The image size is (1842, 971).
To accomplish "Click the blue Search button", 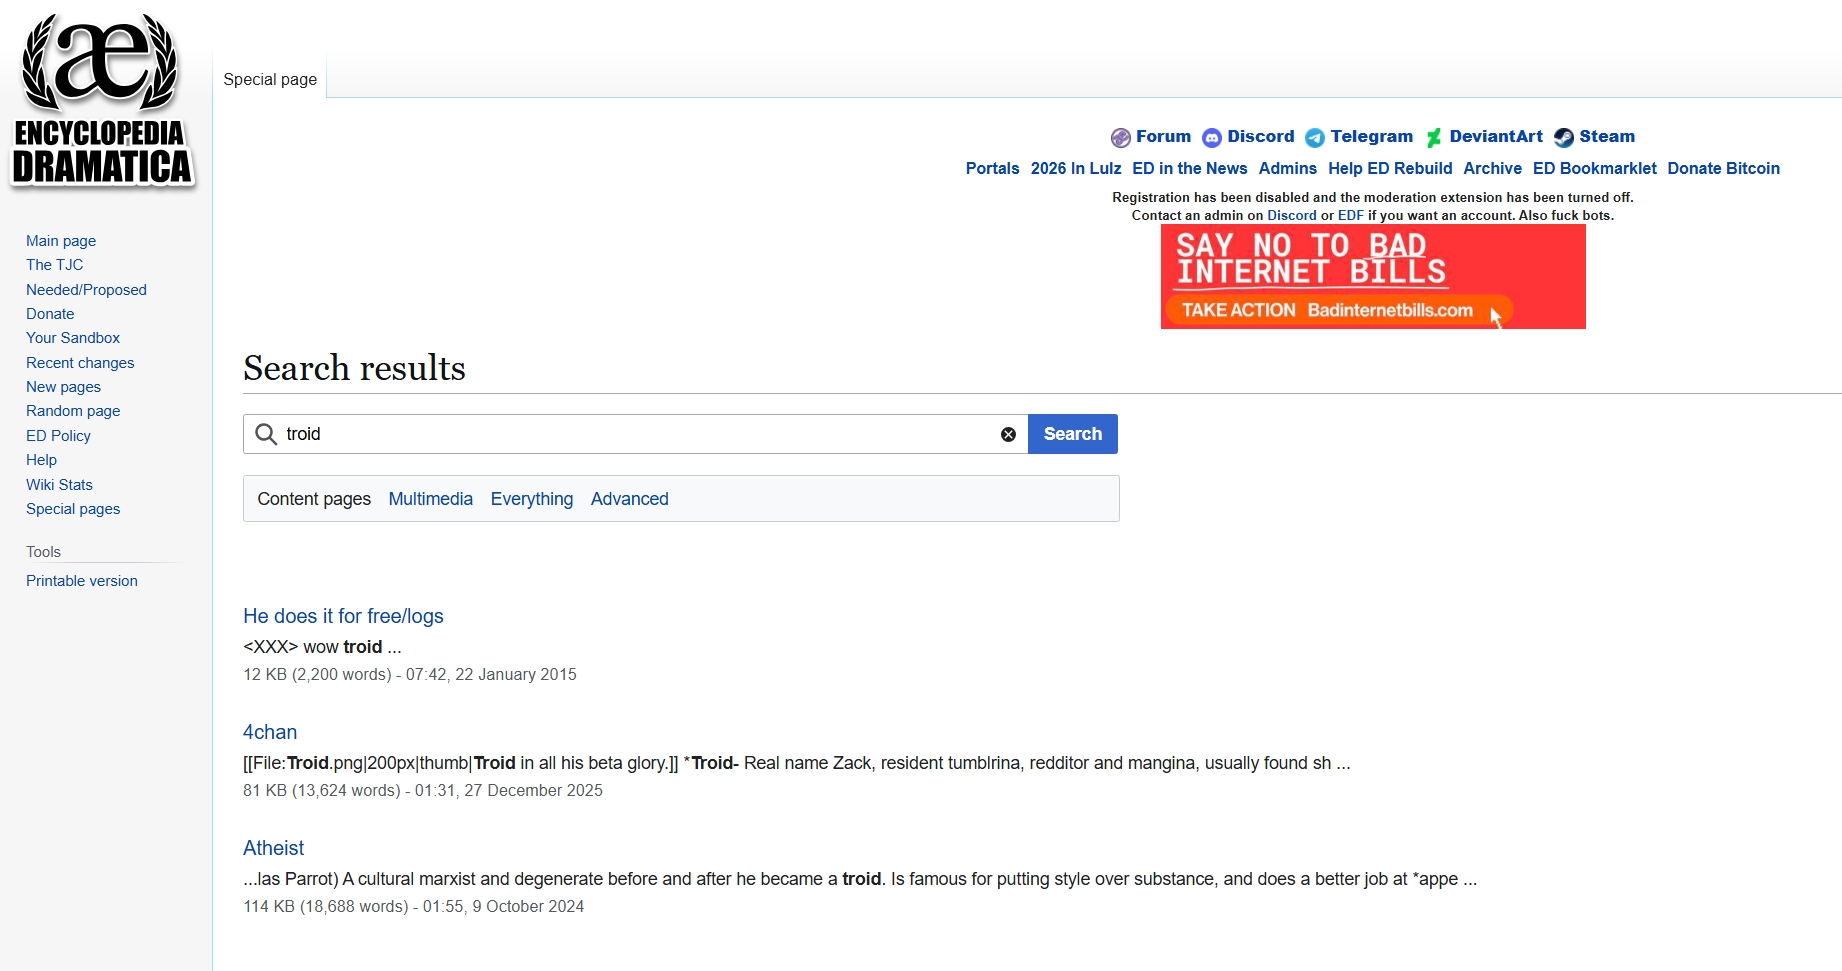I will click(1073, 434).
